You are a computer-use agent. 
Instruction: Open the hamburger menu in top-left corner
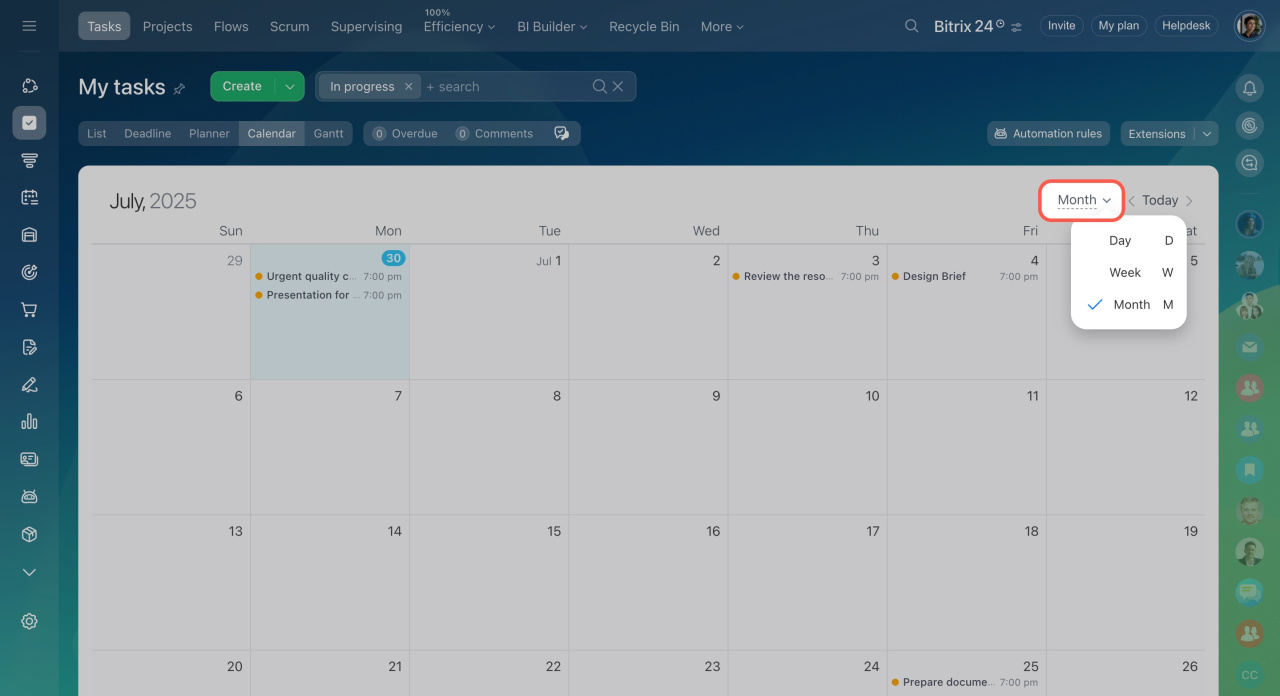29,26
